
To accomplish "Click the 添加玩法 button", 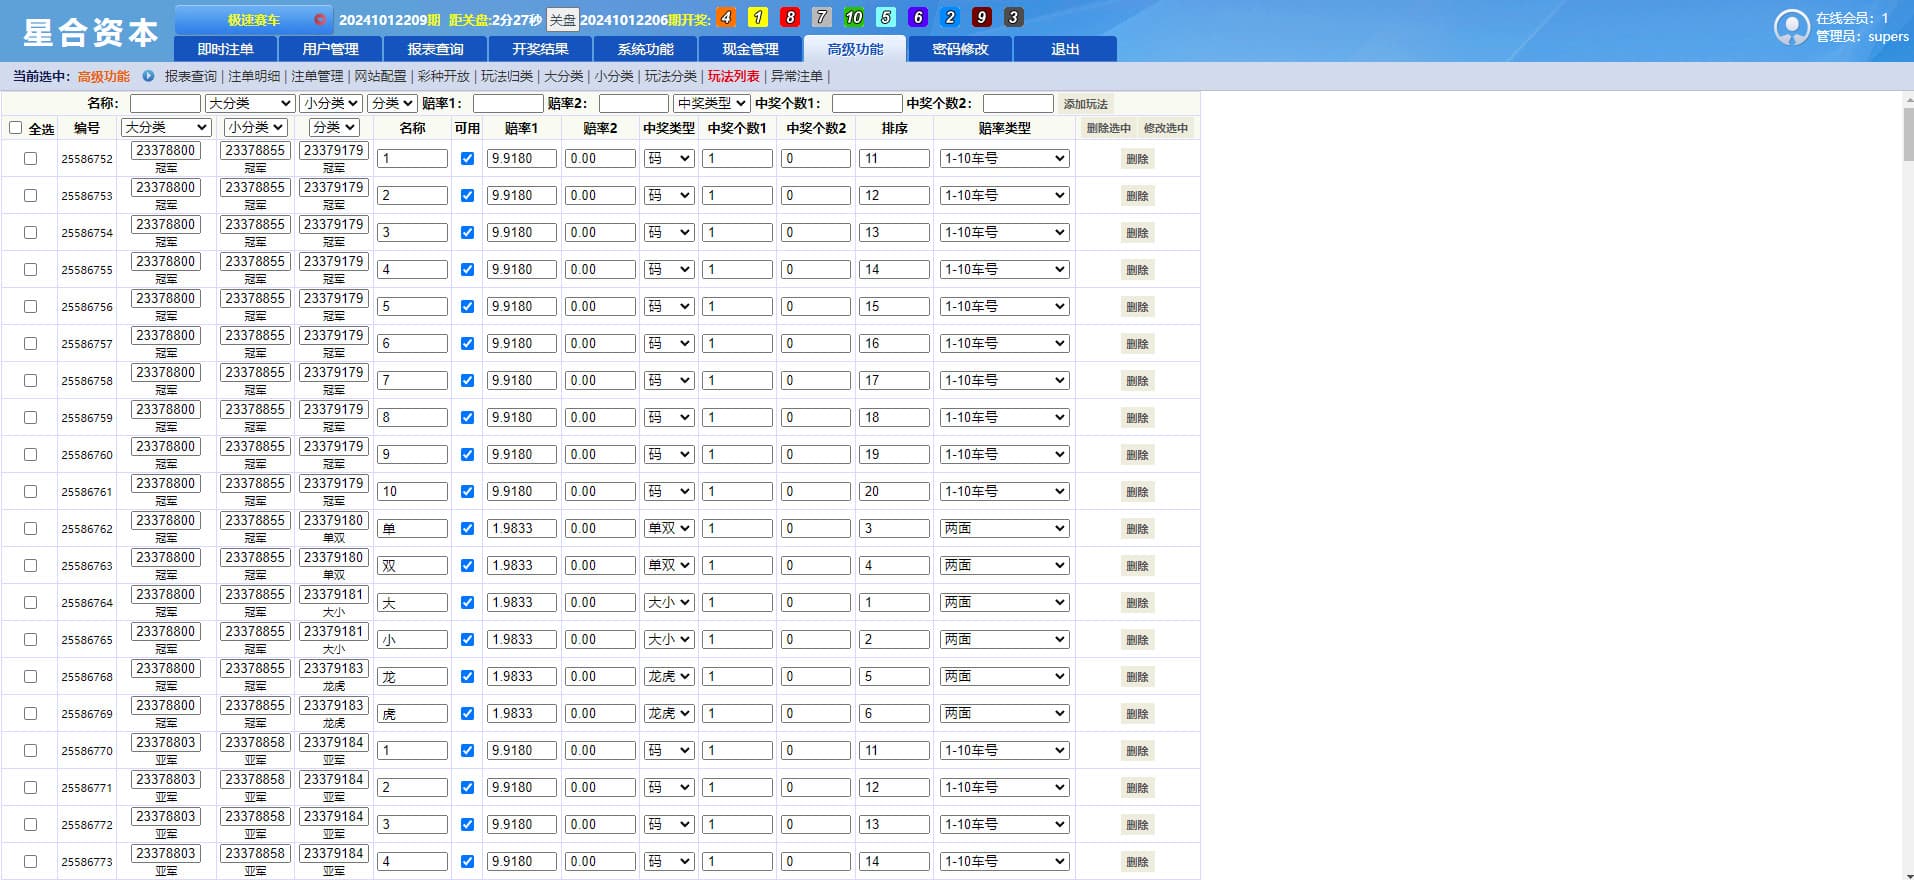I will click(x=1085, y=104).
